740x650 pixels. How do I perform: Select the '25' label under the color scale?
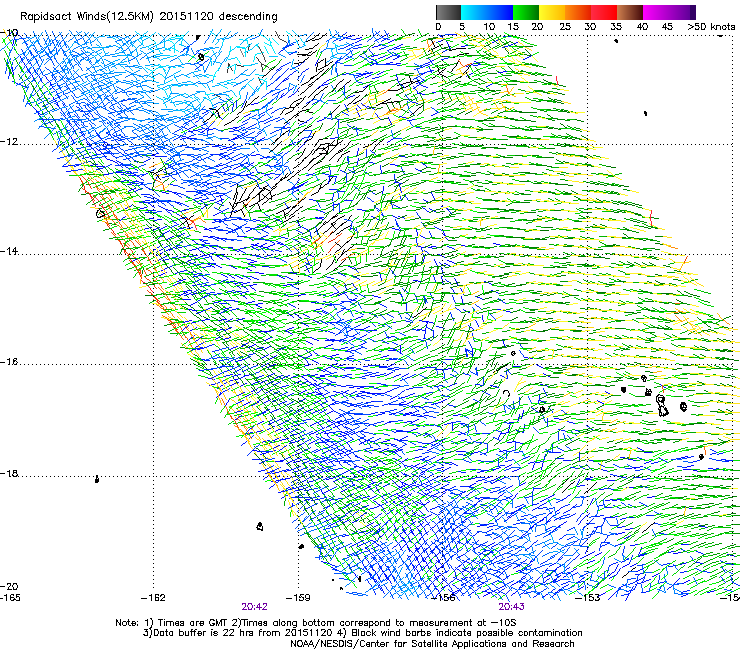[x=565, y=27]
